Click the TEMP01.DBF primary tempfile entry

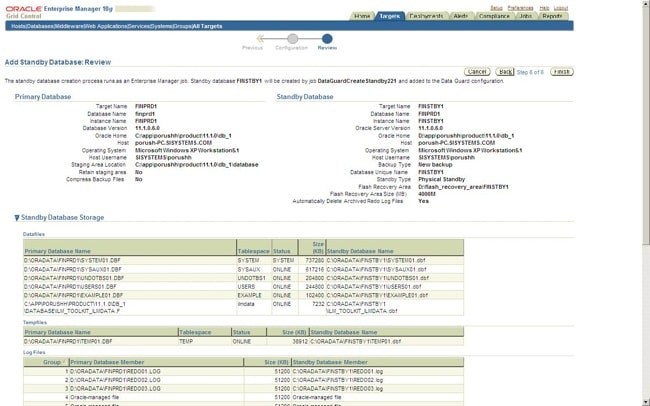[x=68, y=341]
